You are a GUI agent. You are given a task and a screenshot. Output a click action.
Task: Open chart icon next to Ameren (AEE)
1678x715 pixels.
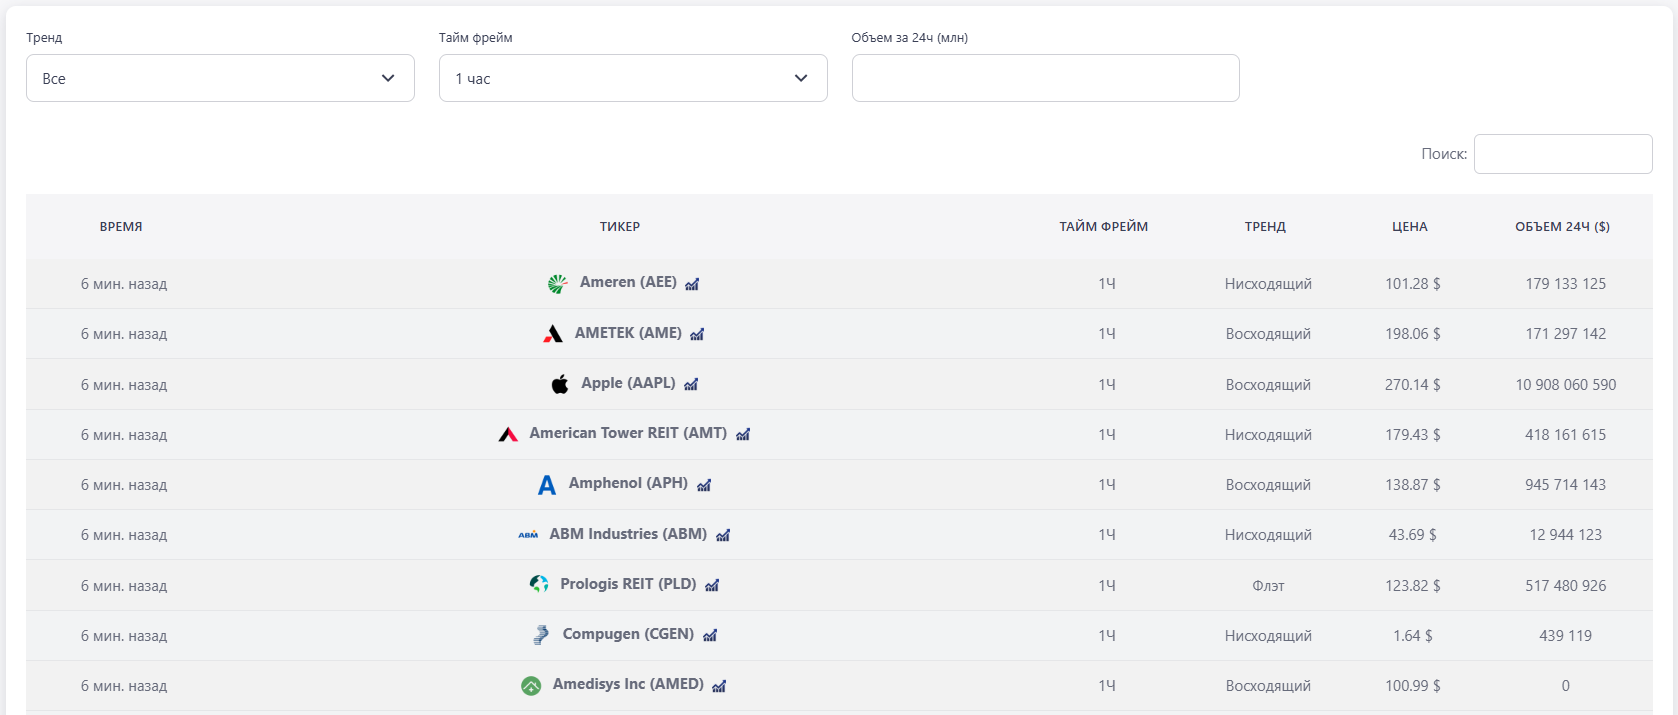692,284
